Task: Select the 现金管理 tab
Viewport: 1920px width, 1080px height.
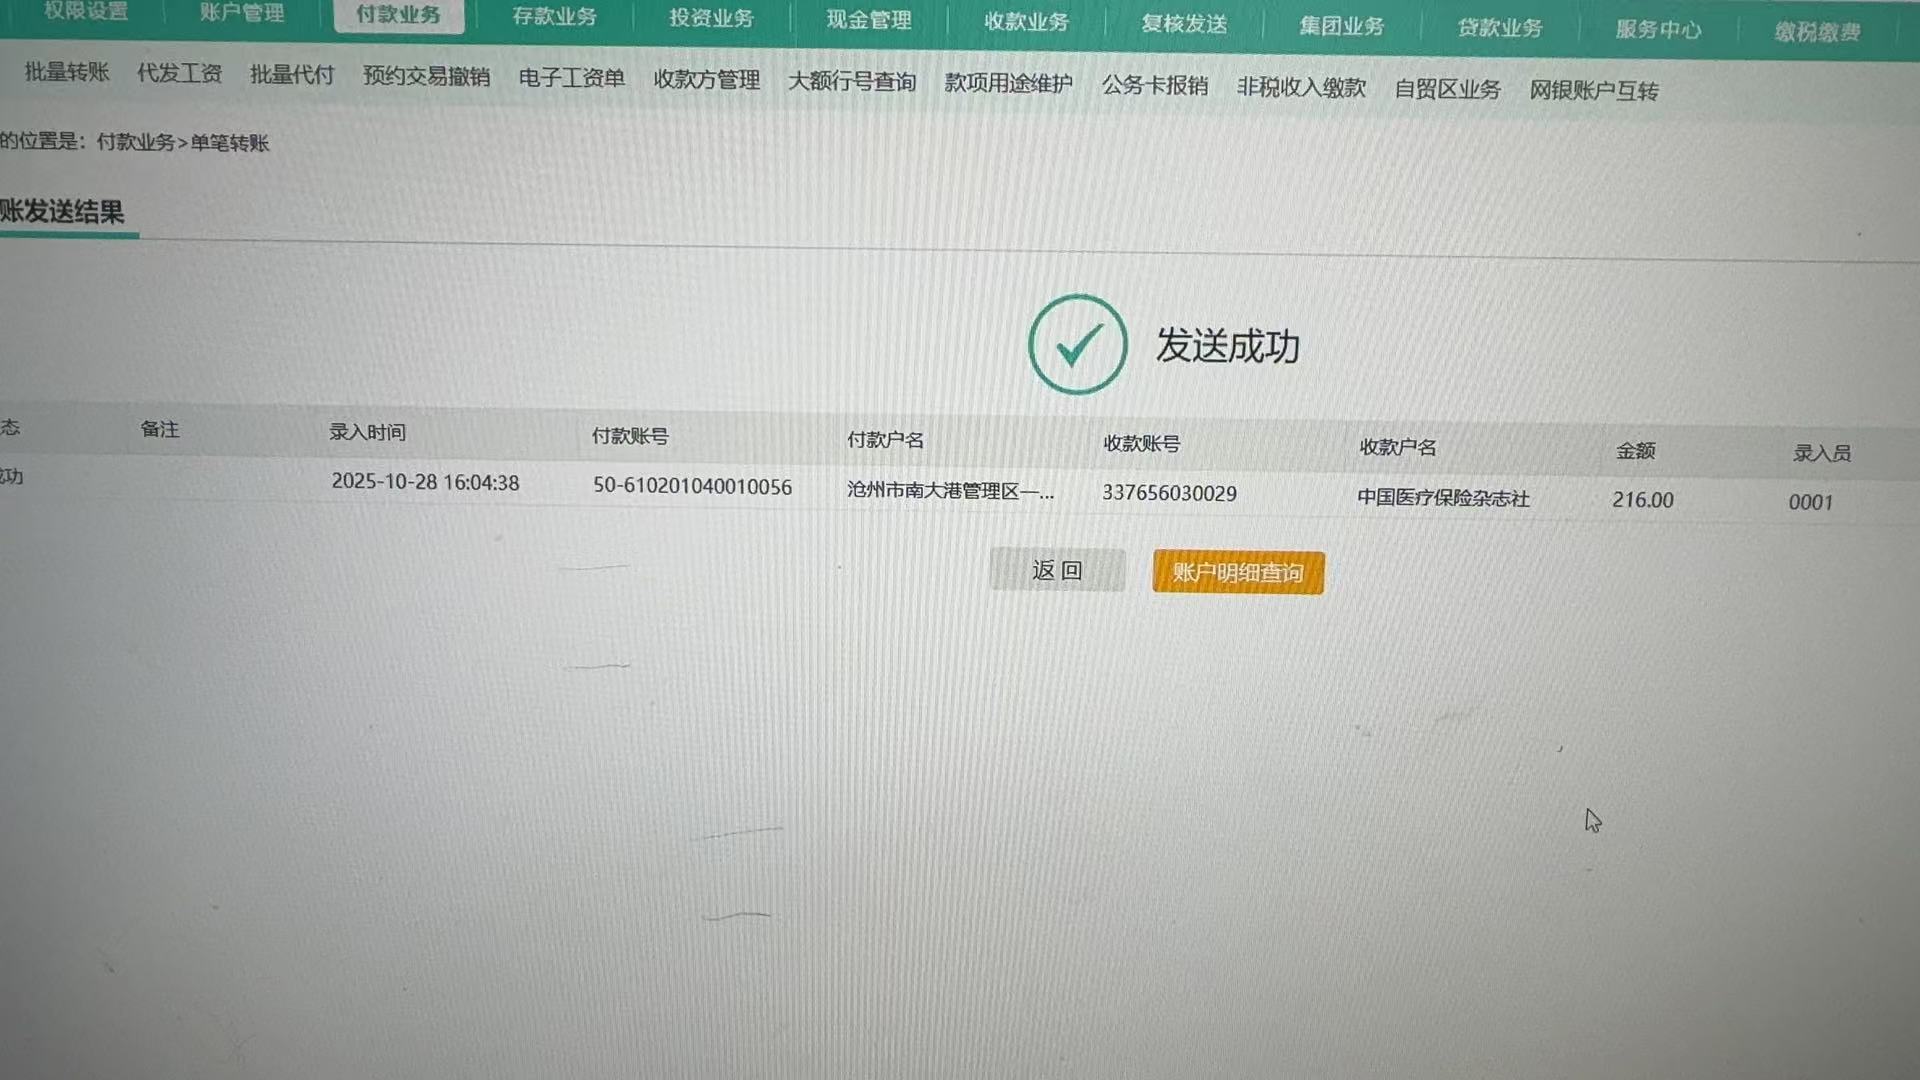Action: [x=868, y=20]
